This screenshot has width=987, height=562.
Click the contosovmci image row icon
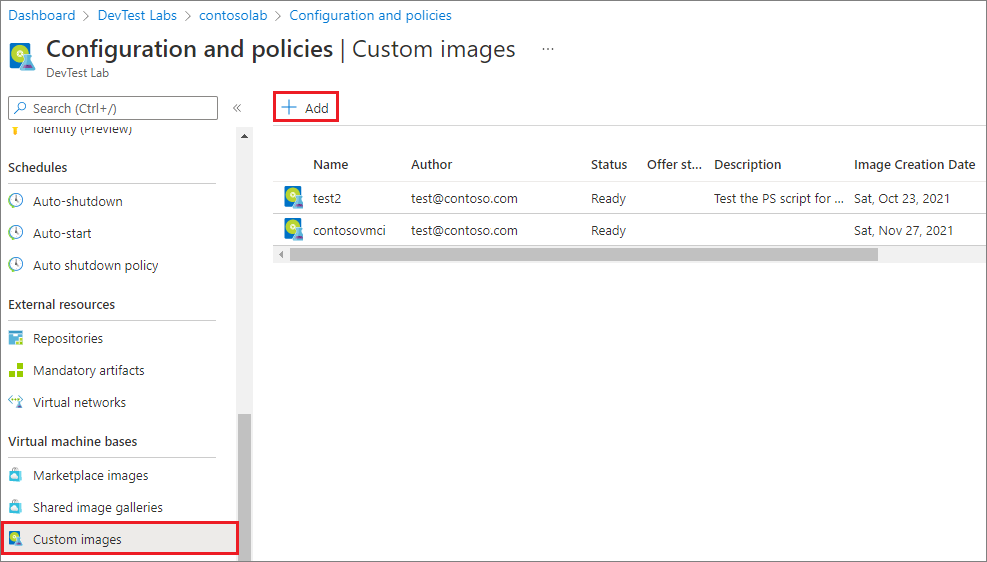click(293, 230)
